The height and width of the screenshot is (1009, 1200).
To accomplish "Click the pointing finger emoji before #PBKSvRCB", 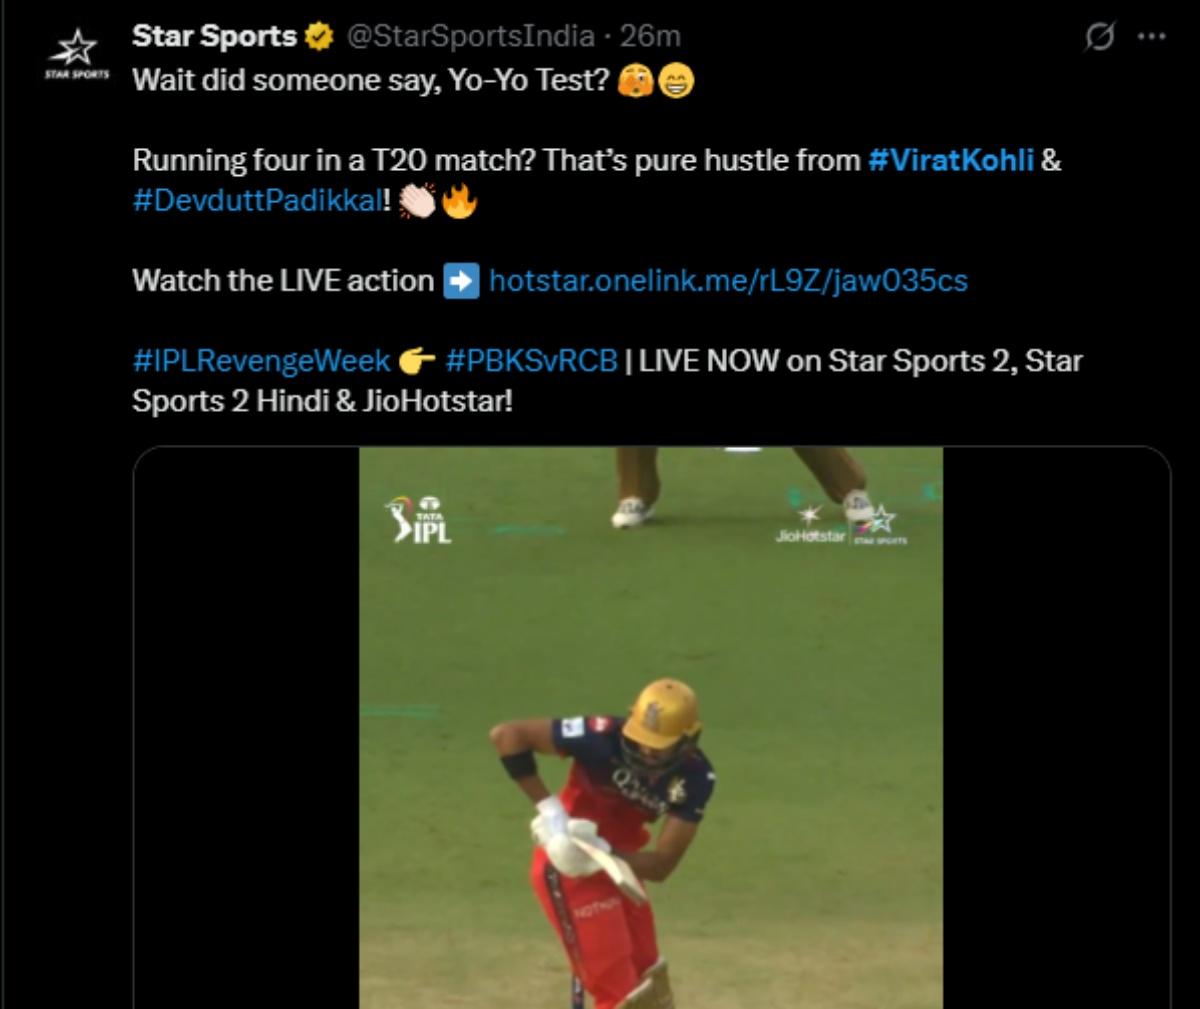I will click(x=417, y=361).
